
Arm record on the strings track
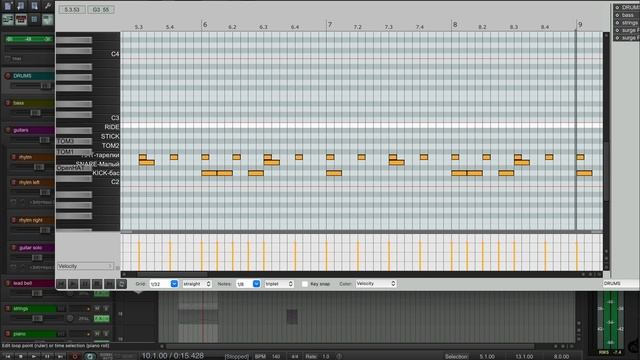(x=7, y=309)
